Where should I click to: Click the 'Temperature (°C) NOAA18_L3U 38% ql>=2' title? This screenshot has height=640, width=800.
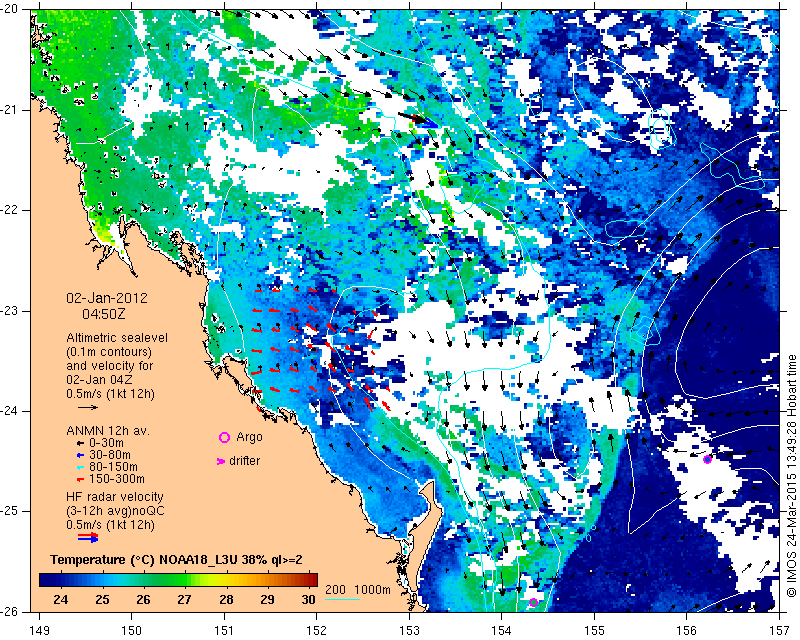pyautogui.click(x=176, y=560)
